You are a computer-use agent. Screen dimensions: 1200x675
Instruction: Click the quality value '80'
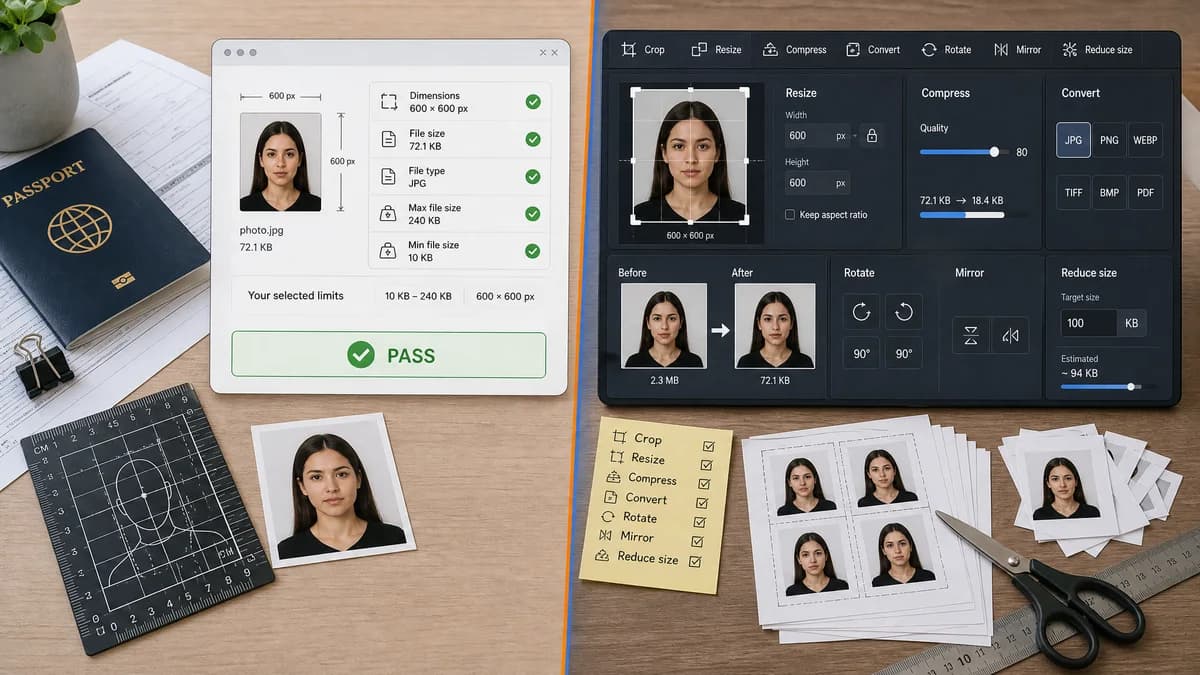point(1022,153)
